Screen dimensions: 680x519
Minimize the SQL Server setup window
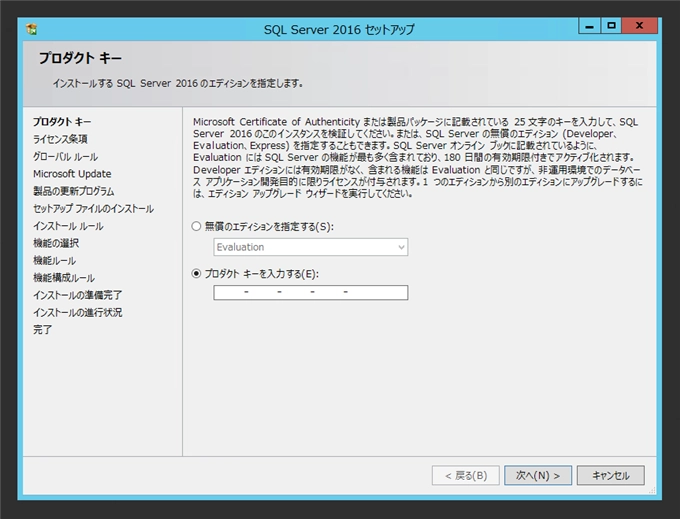(x=589, y=26)
